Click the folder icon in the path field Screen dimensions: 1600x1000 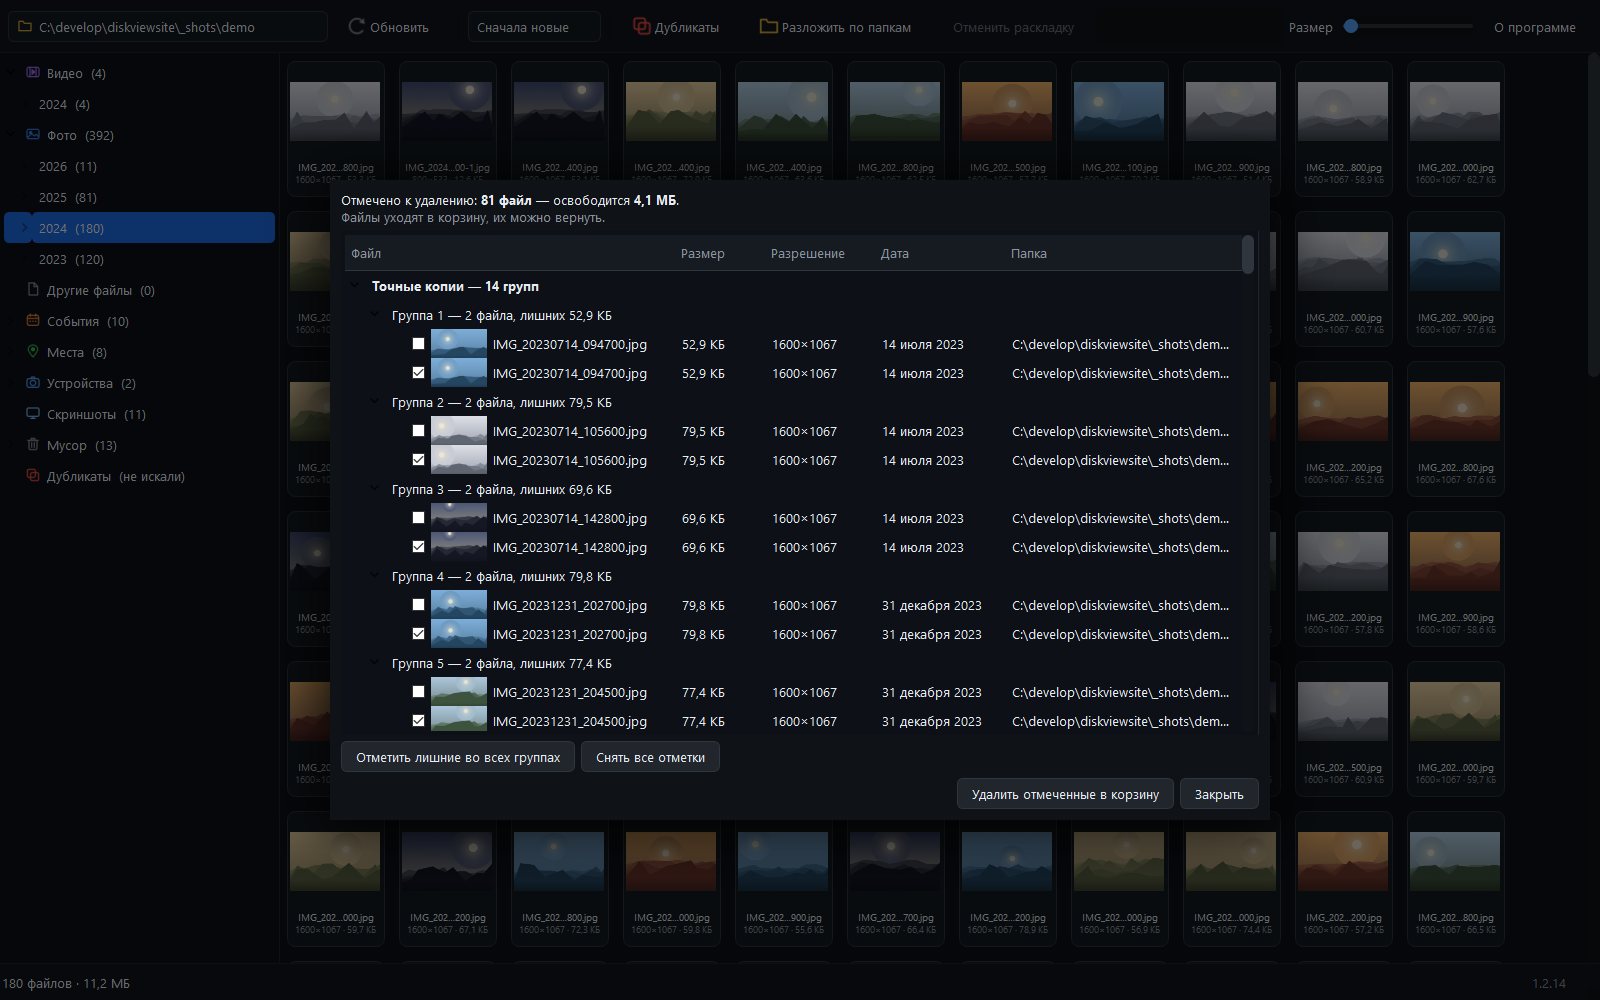pyautogui.click(x=26, y=27)
